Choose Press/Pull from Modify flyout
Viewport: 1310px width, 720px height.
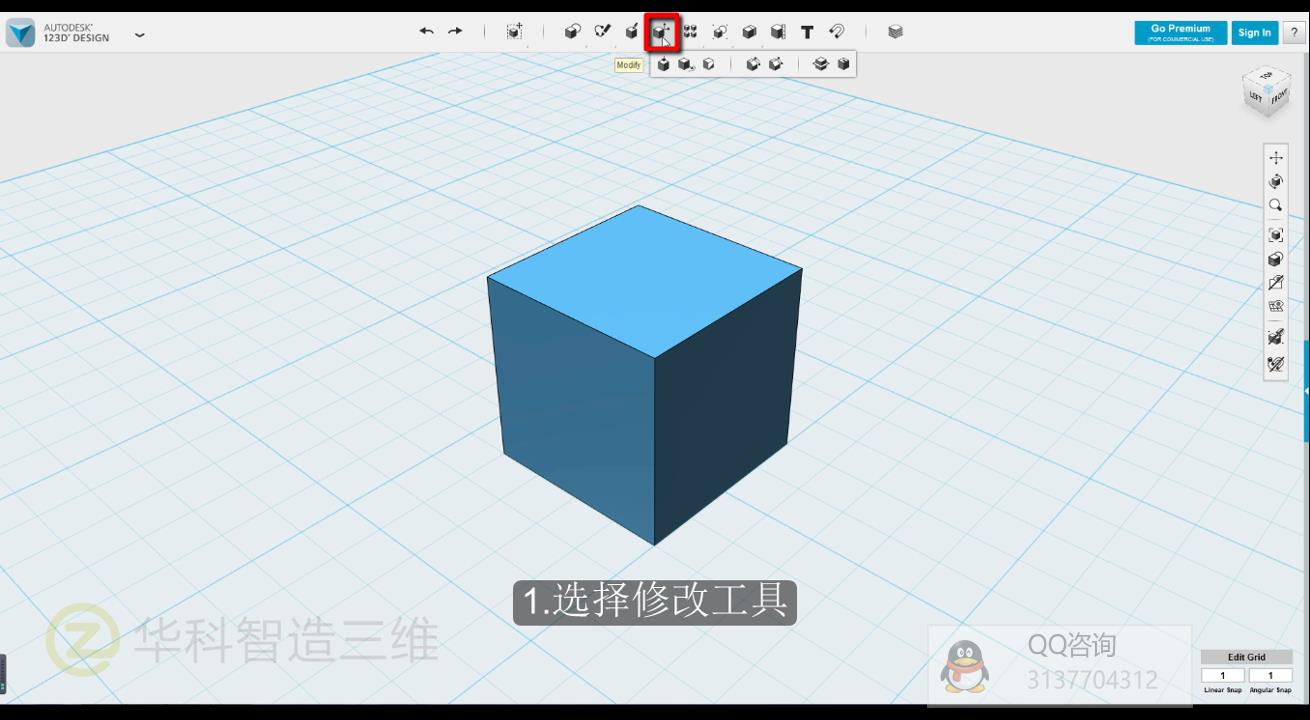663,64
